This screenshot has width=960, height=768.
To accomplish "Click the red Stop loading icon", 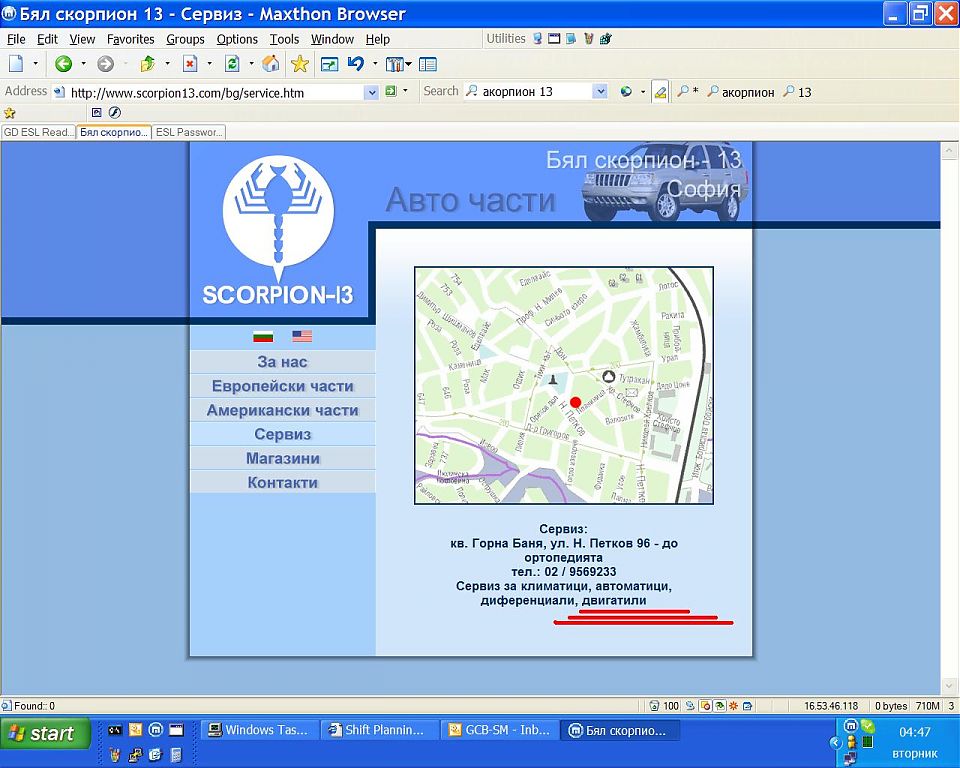I will [190, 64].
